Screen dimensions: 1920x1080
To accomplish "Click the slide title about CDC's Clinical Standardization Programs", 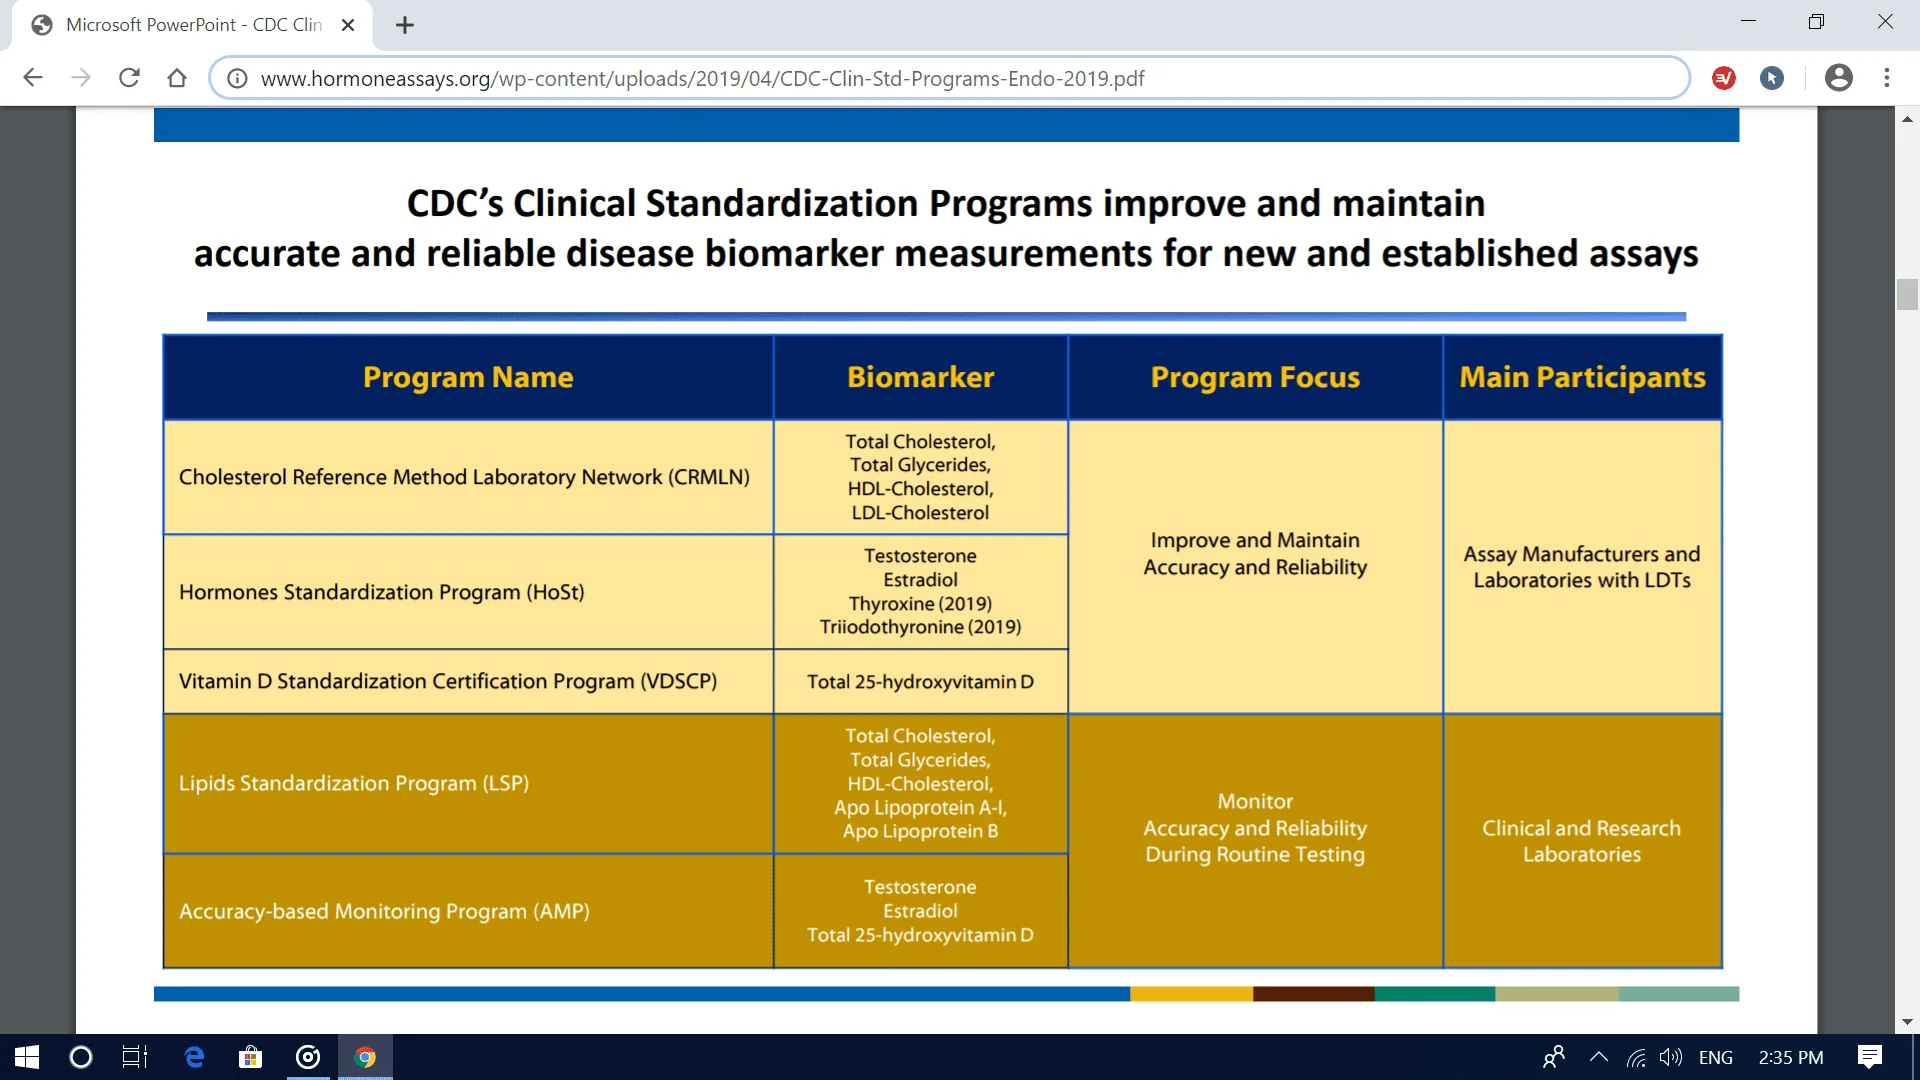I will (x=946, y=228).
